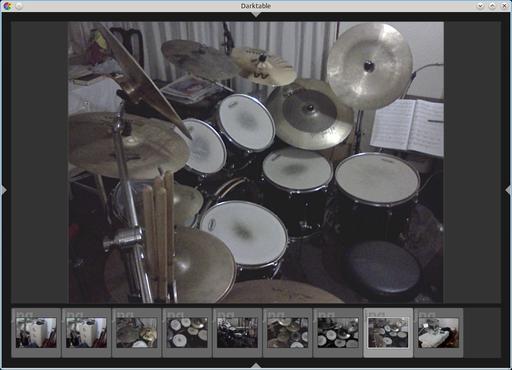Expand the left side panel arrow
512x370 pixels.
(4, 190)
